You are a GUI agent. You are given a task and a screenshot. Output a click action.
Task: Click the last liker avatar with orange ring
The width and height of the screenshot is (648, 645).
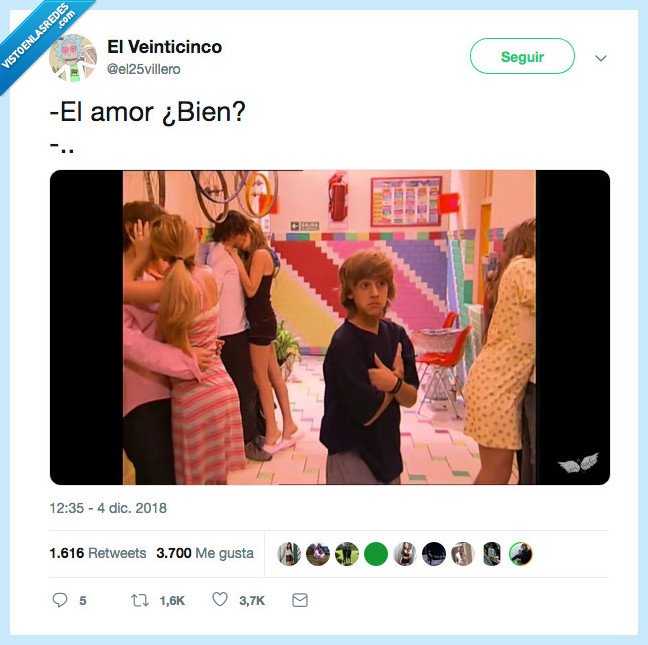(521, 554)
